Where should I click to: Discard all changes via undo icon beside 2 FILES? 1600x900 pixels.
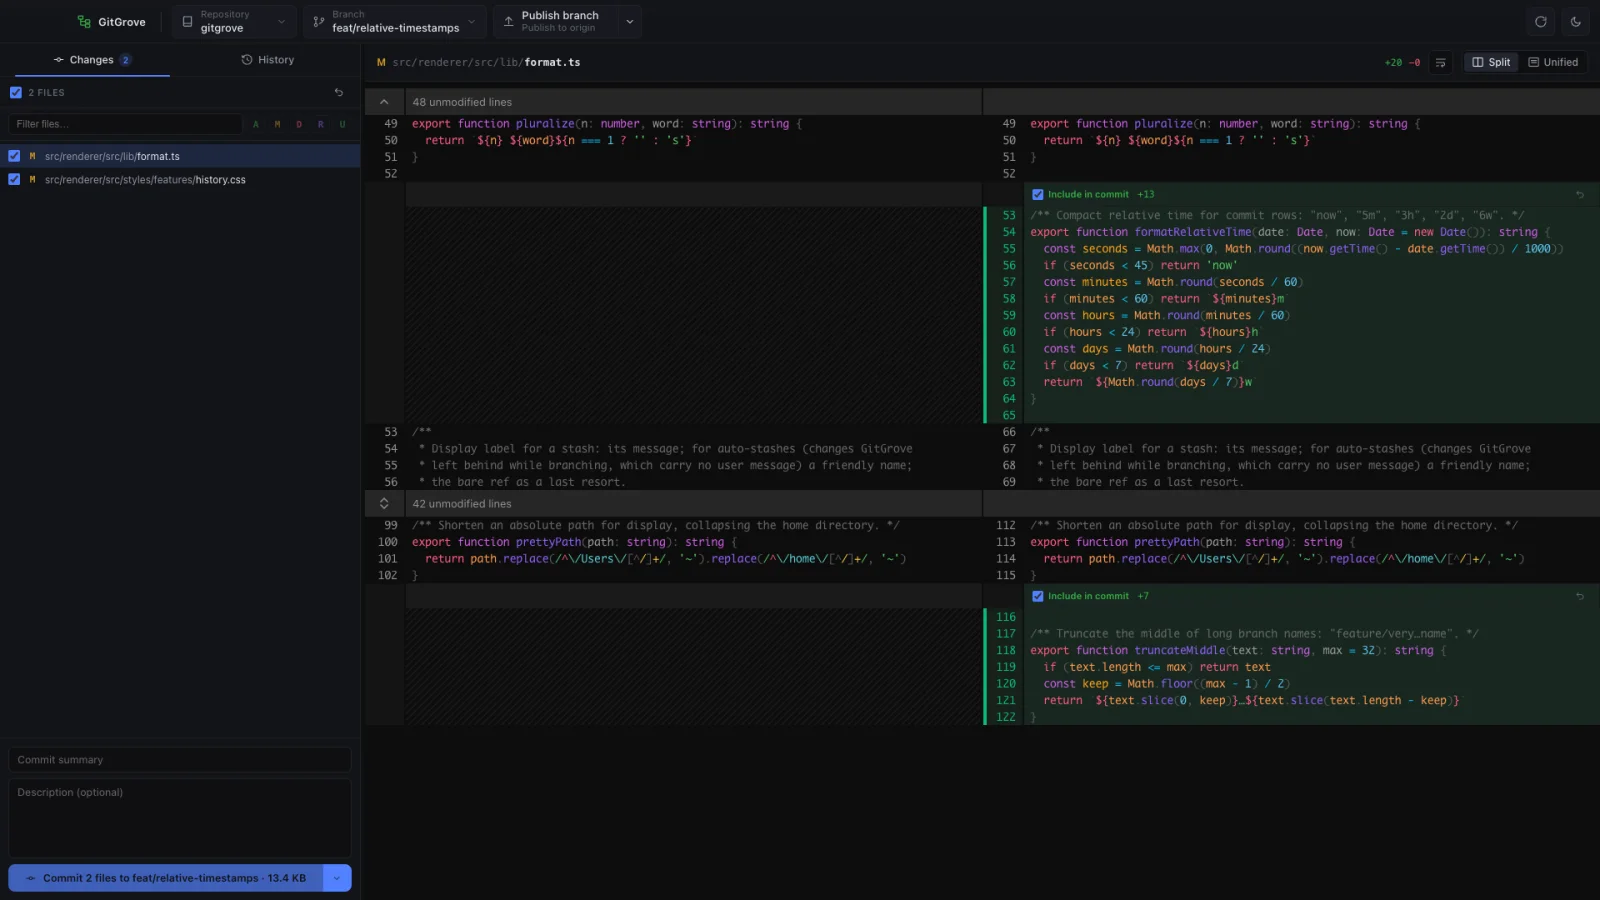click(x=339, y=92)
